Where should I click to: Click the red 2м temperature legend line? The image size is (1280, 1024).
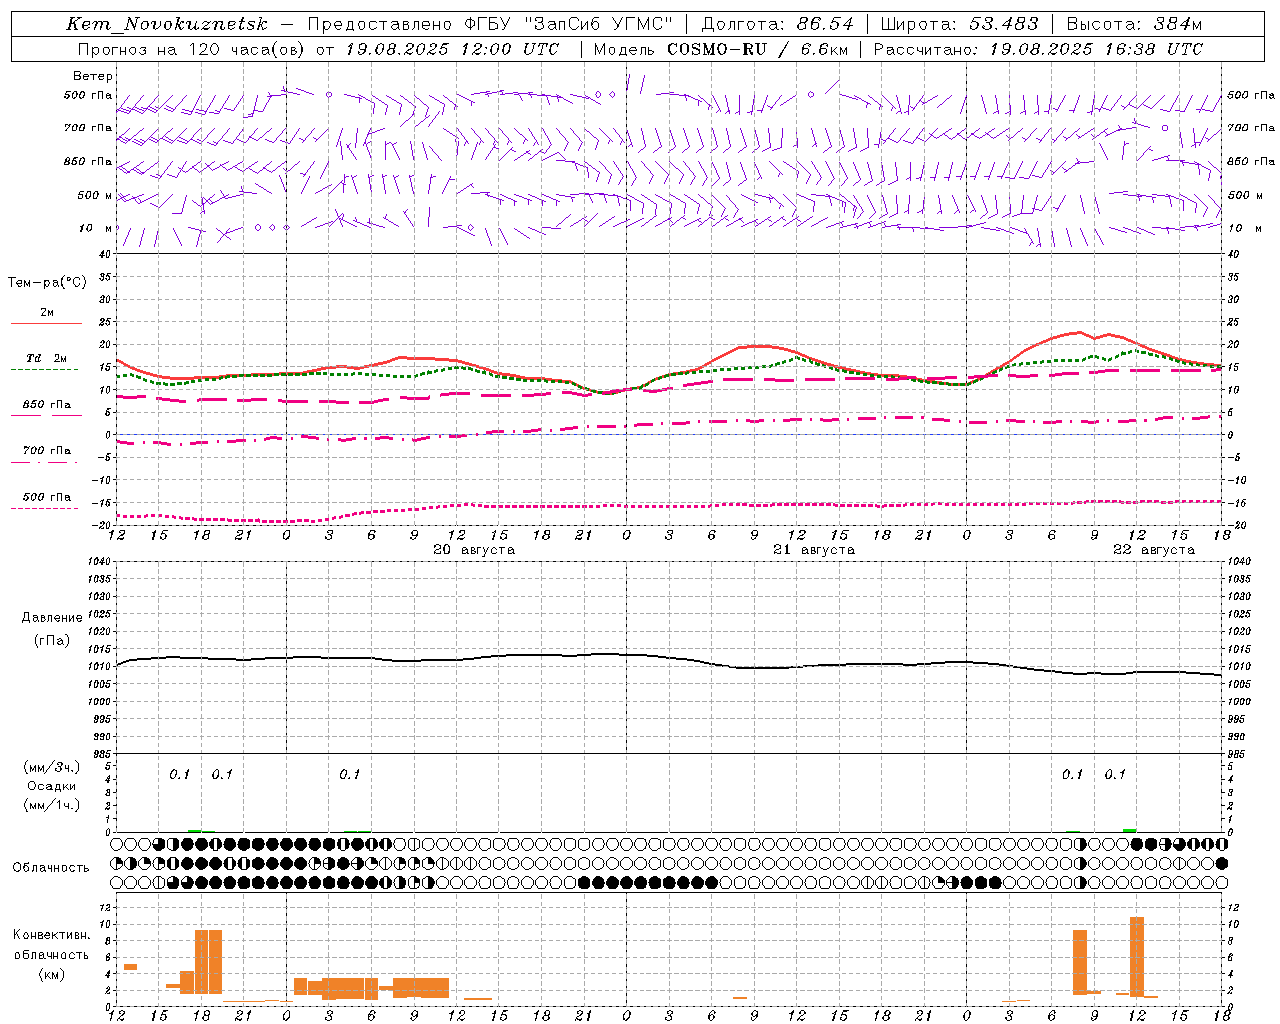(x=46, y=323)
